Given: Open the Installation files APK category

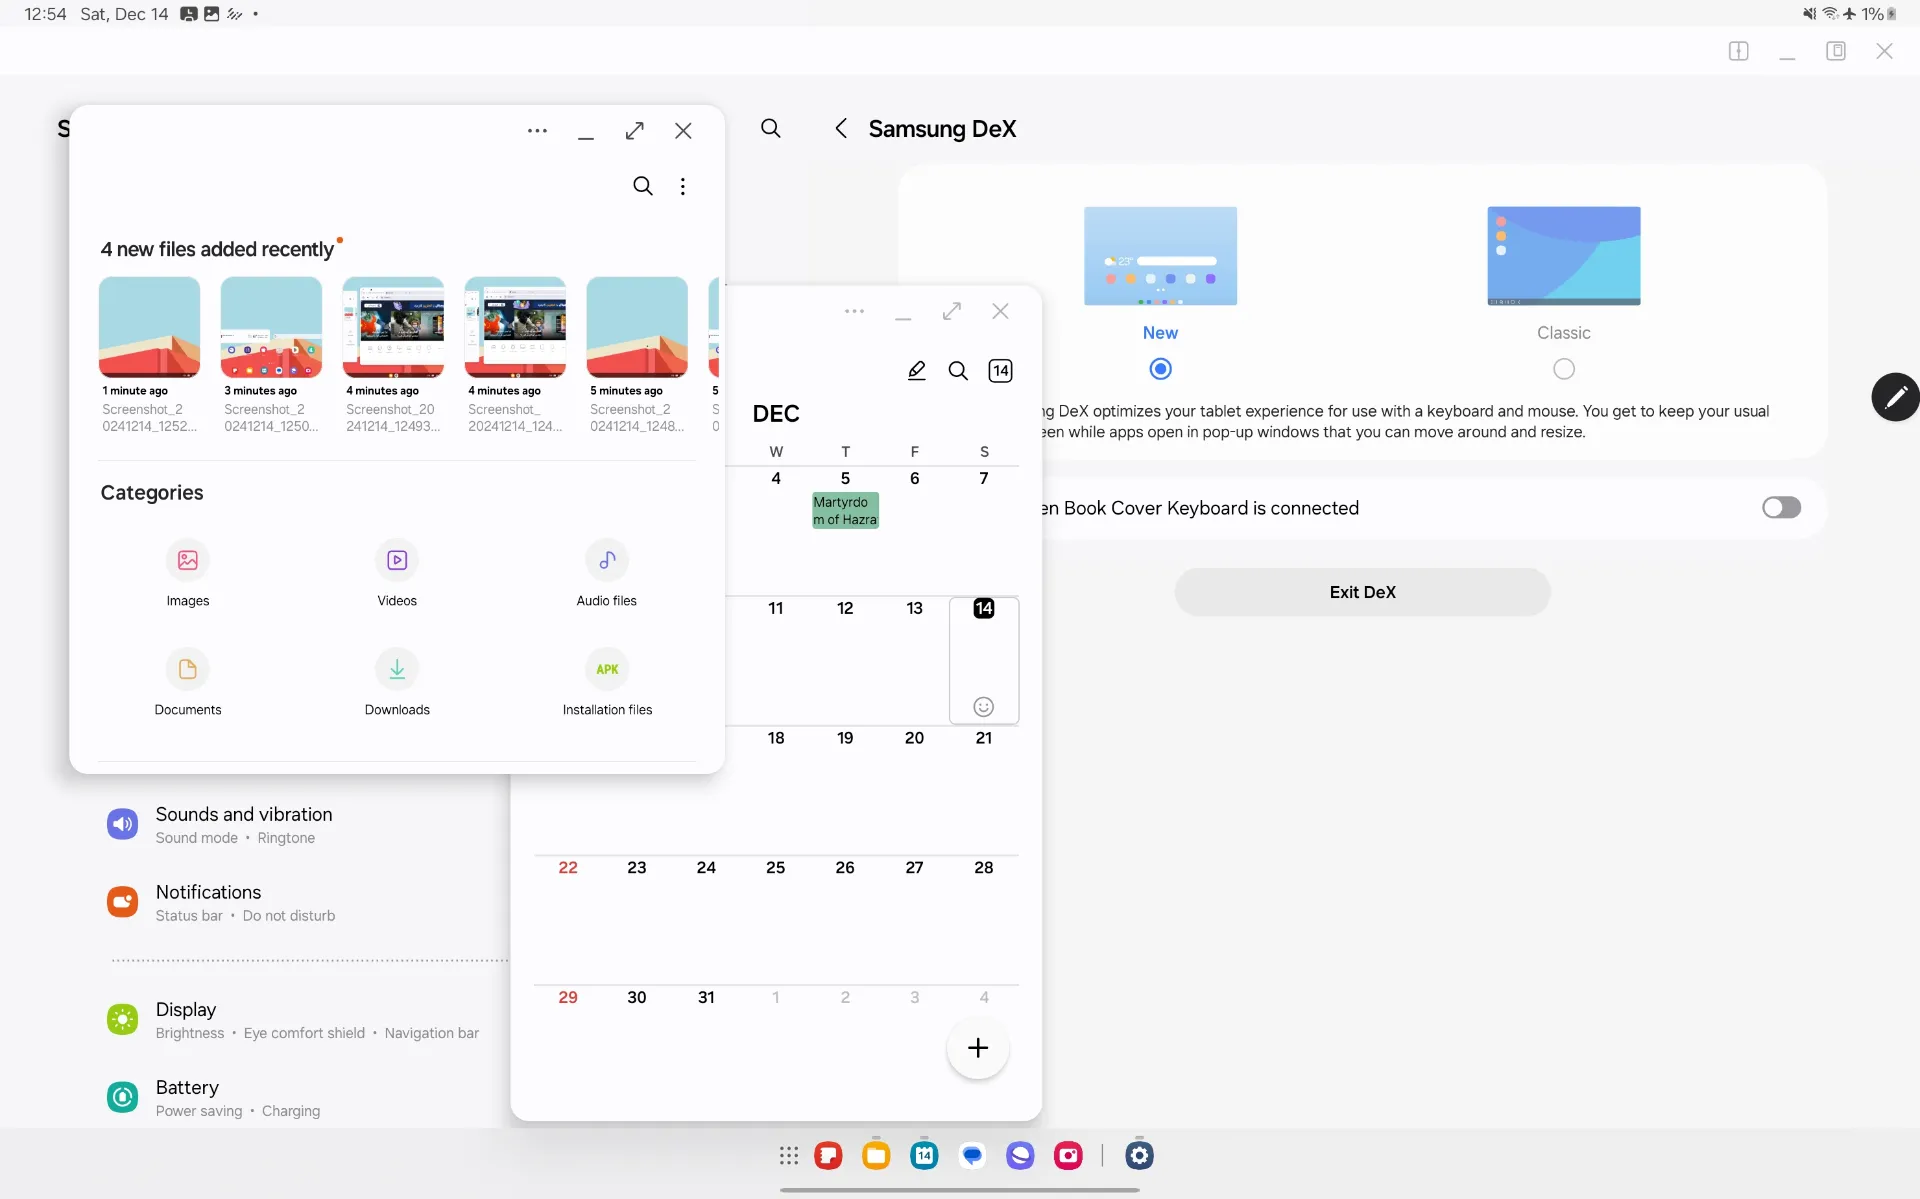Looking at the screenshot, I should 607,682.
